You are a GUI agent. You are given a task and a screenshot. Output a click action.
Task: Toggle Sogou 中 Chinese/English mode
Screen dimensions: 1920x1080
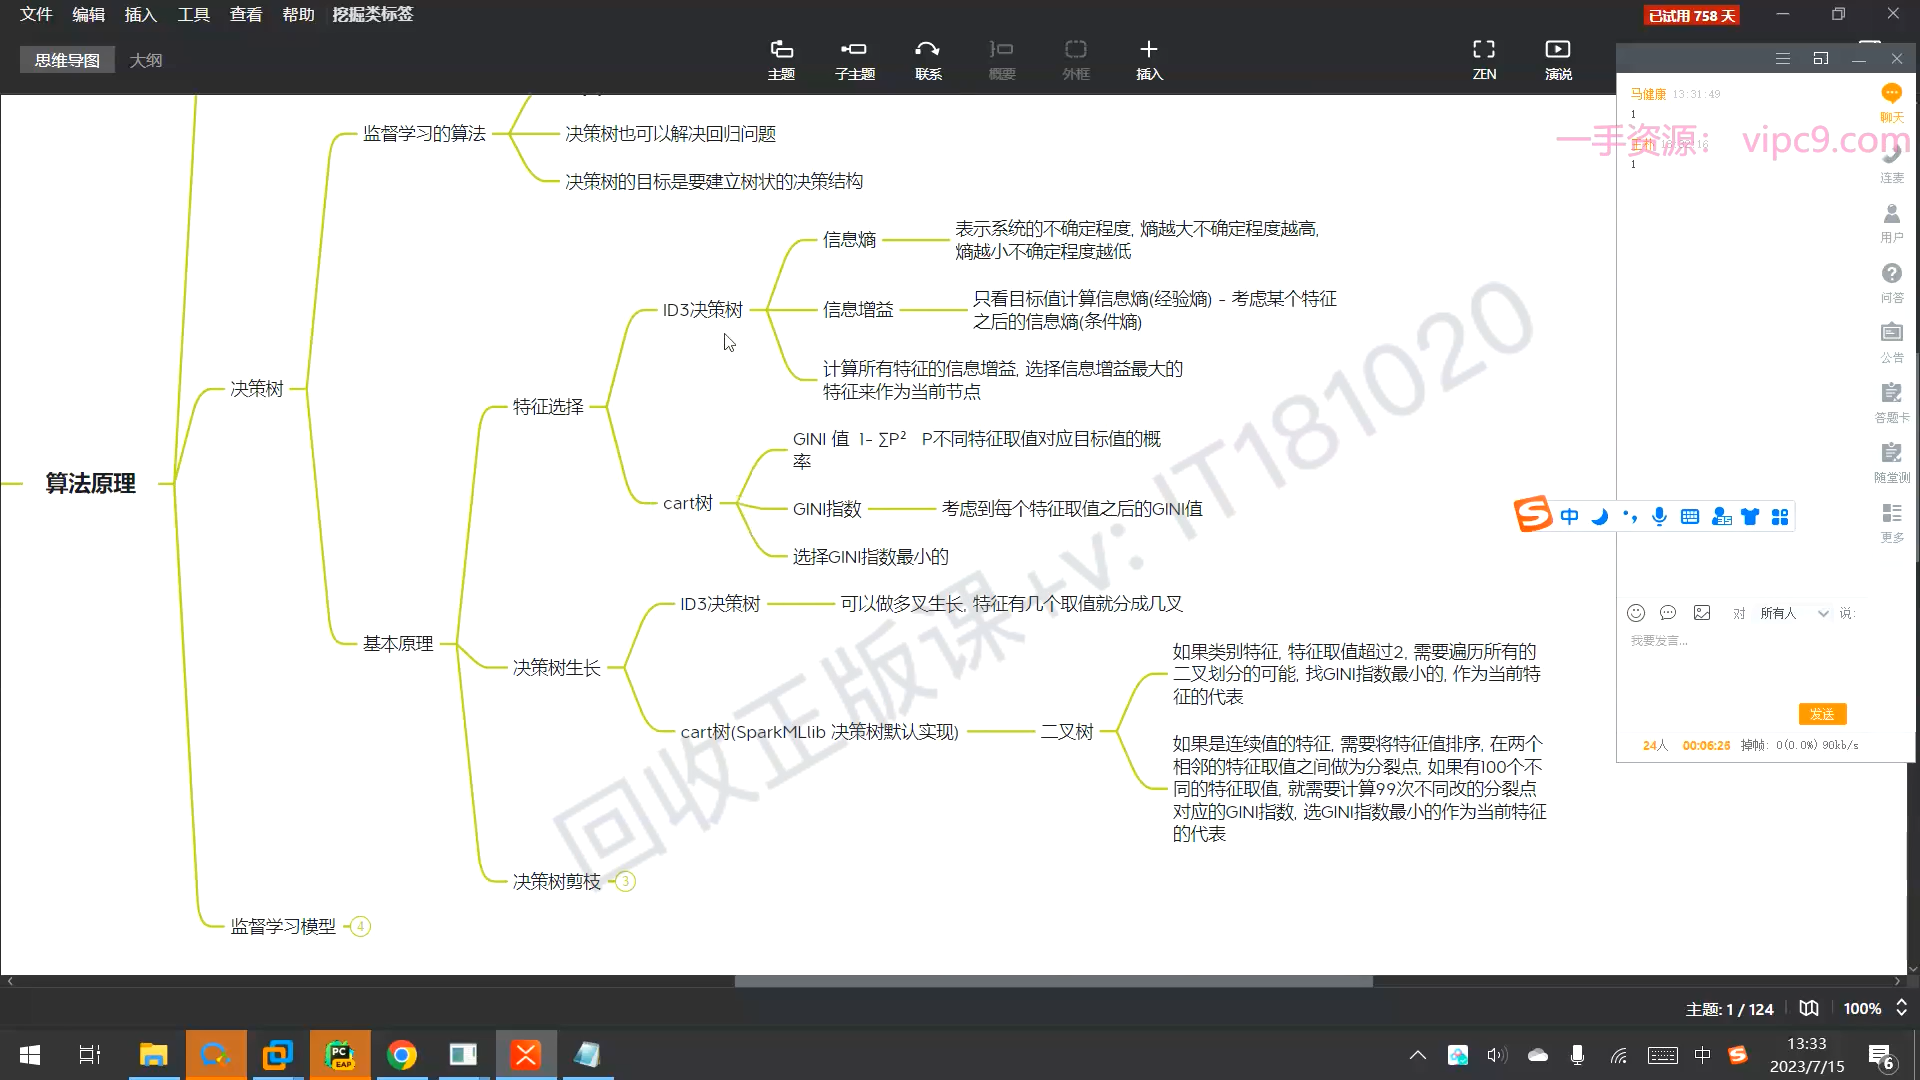[1569, 516]
